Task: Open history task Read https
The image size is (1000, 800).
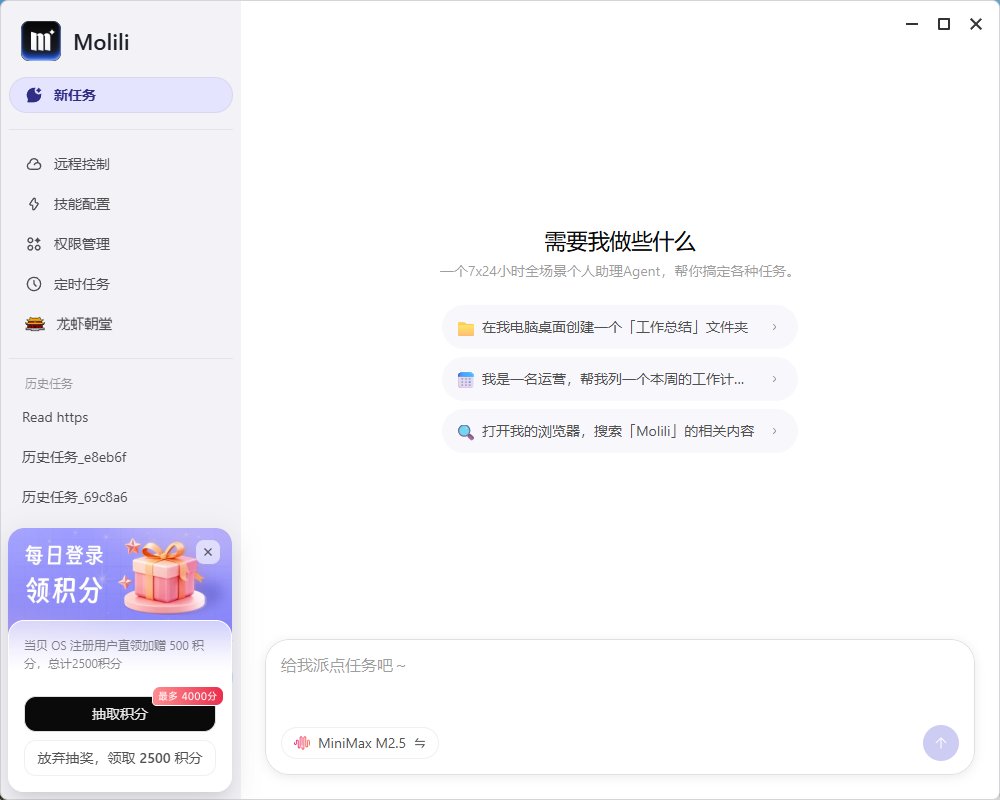Action: coord(54,417)
